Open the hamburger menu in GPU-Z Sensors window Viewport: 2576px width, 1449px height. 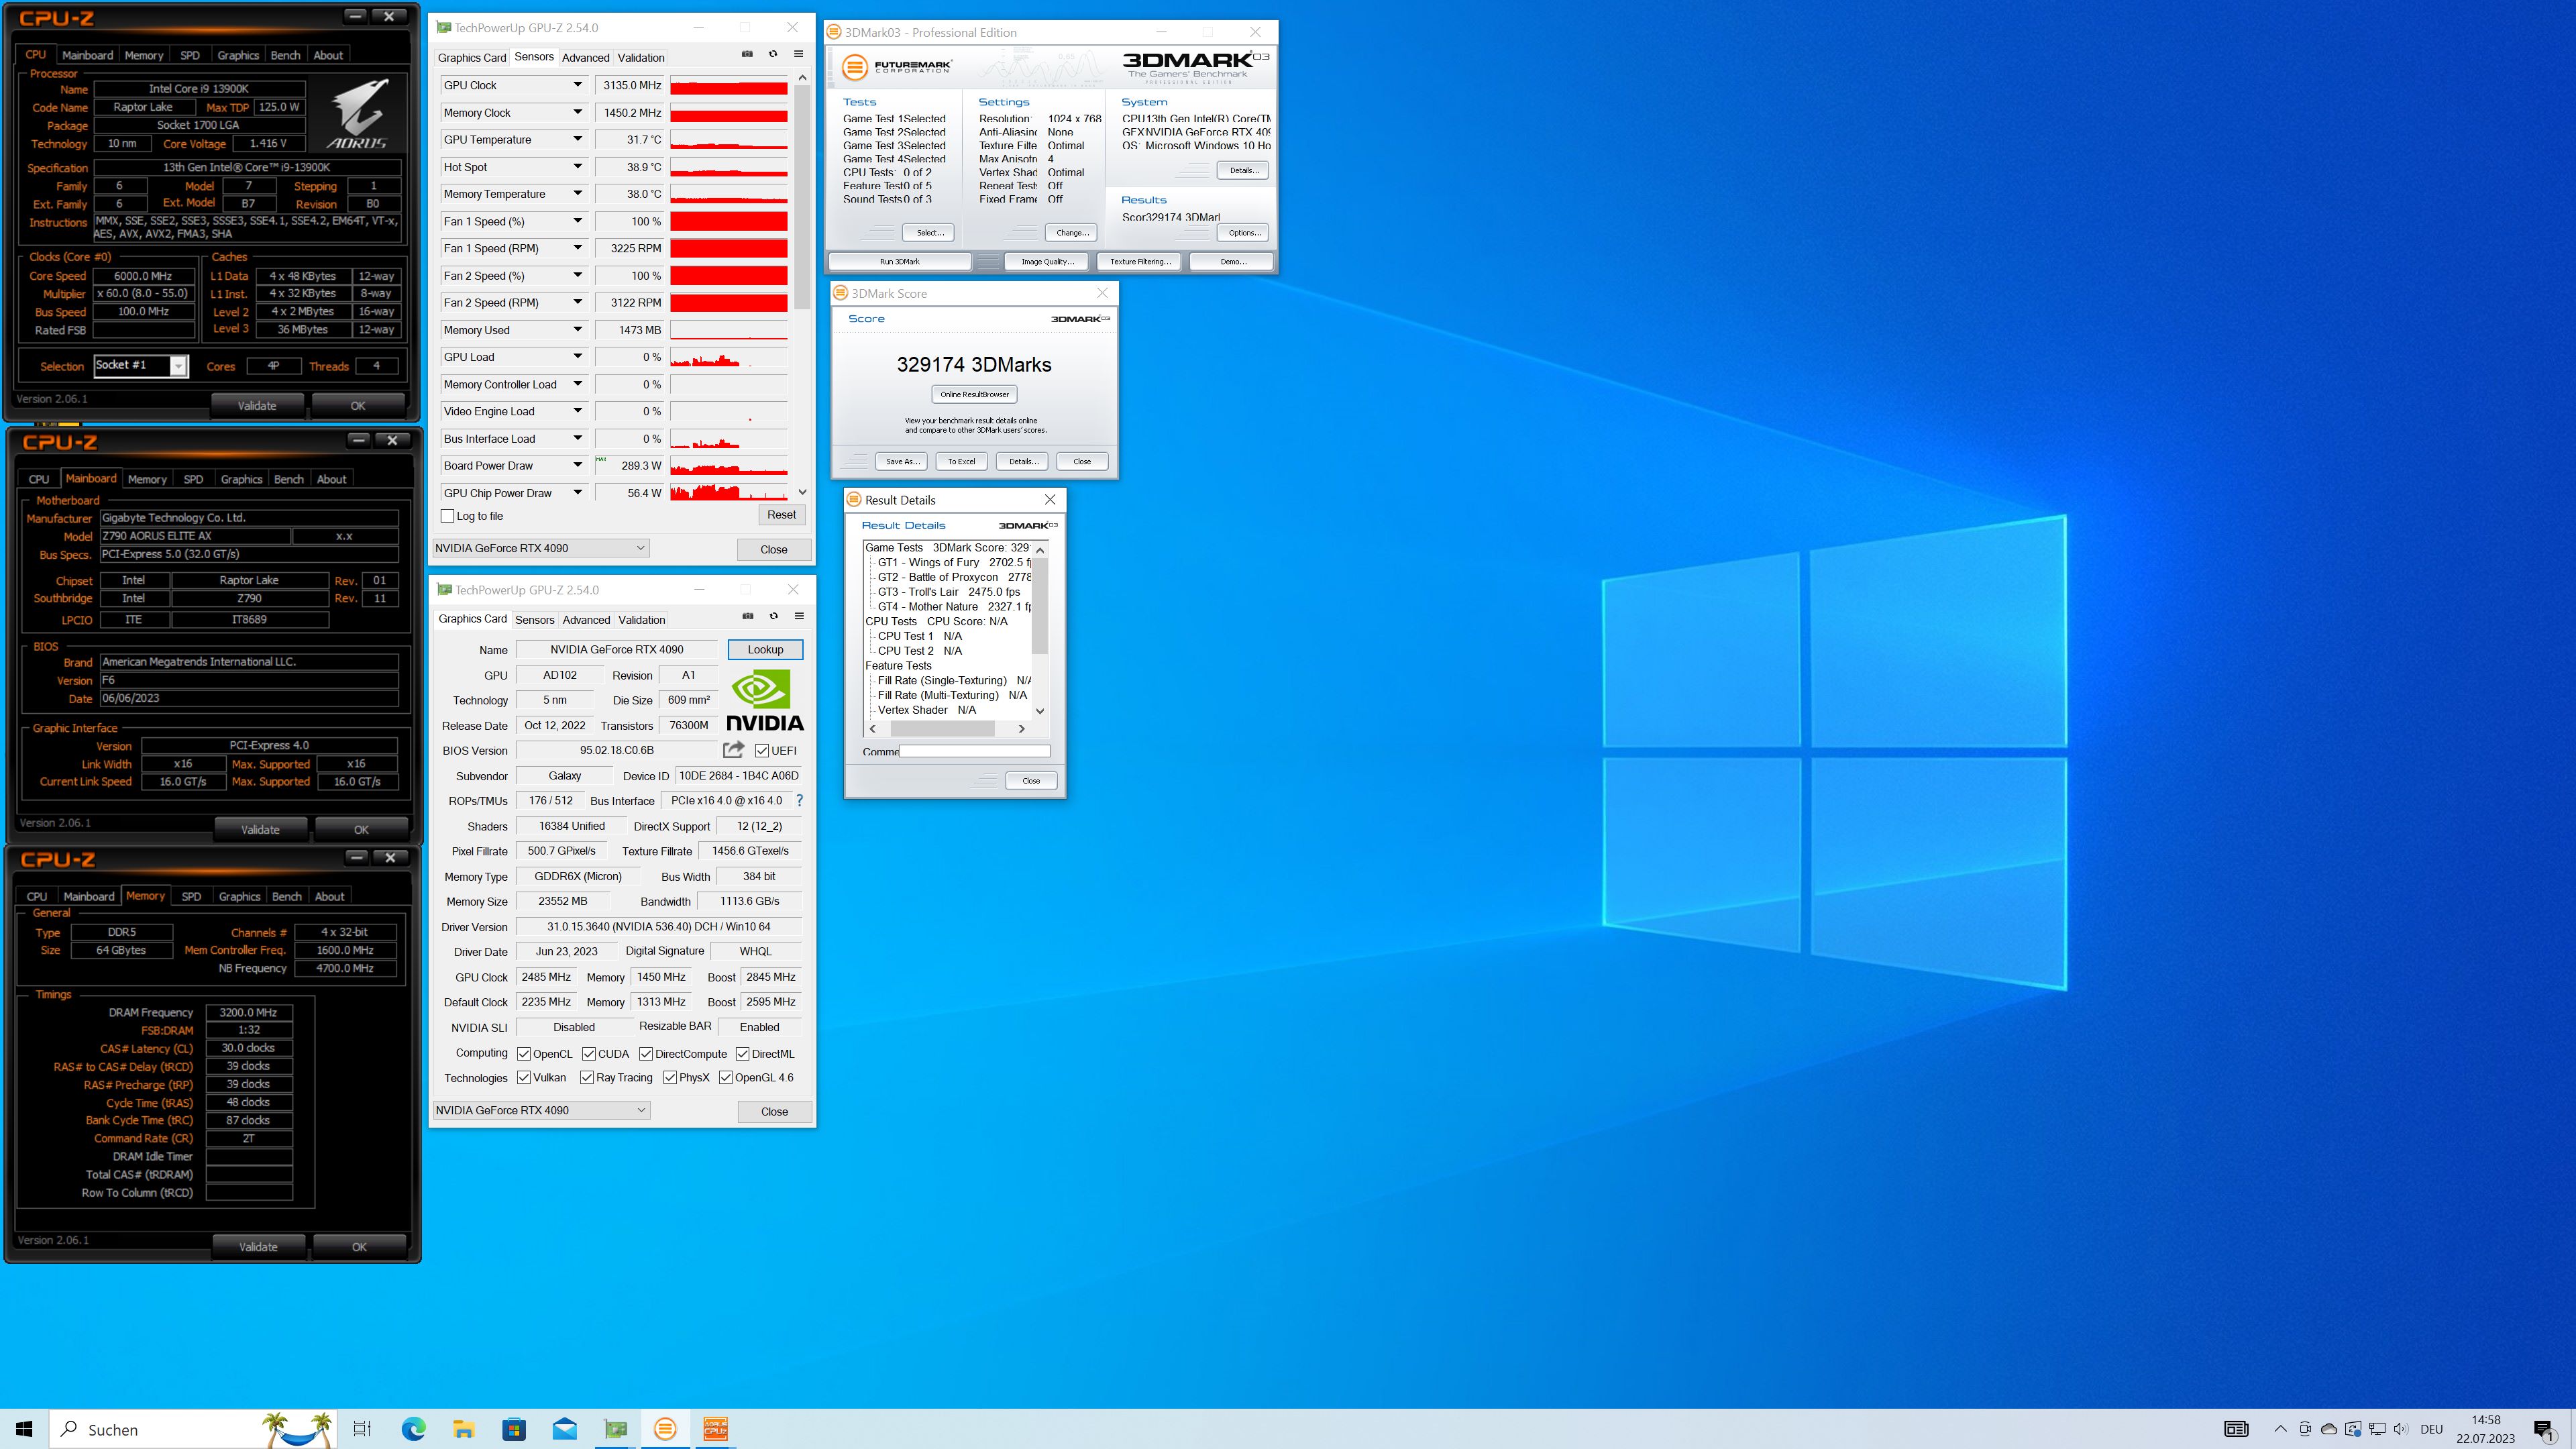799,54
